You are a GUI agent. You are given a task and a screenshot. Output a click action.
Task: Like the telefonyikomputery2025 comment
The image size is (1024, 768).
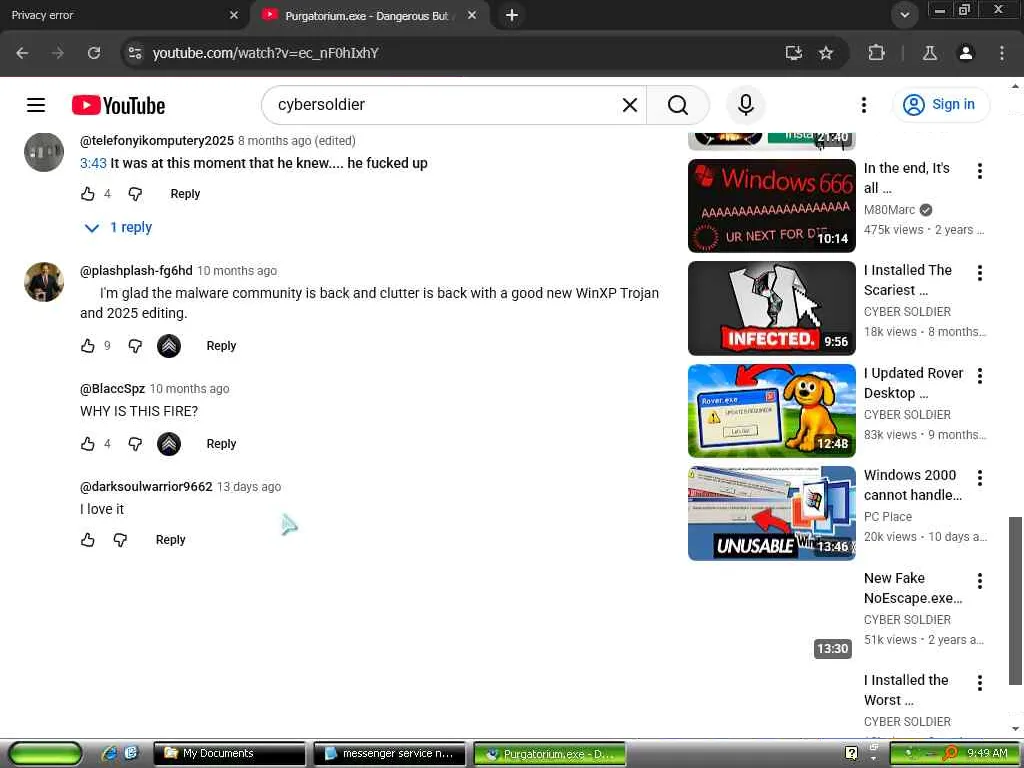click(x=88, y=194)
